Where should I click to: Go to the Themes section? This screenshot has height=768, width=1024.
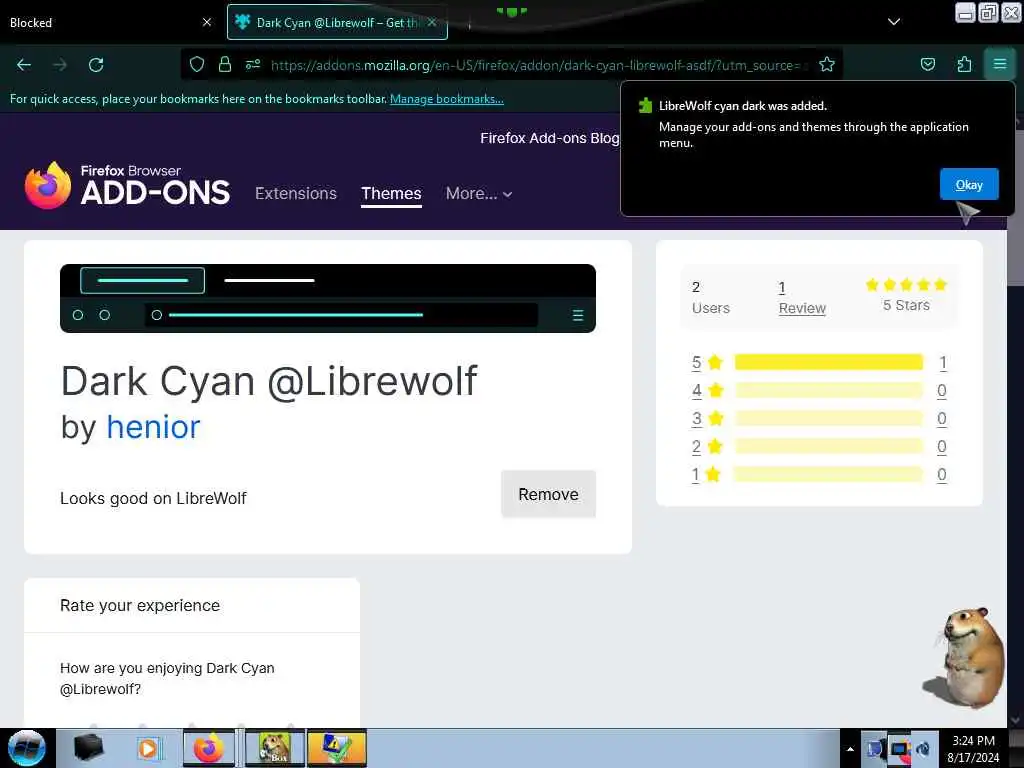point(391,193)
